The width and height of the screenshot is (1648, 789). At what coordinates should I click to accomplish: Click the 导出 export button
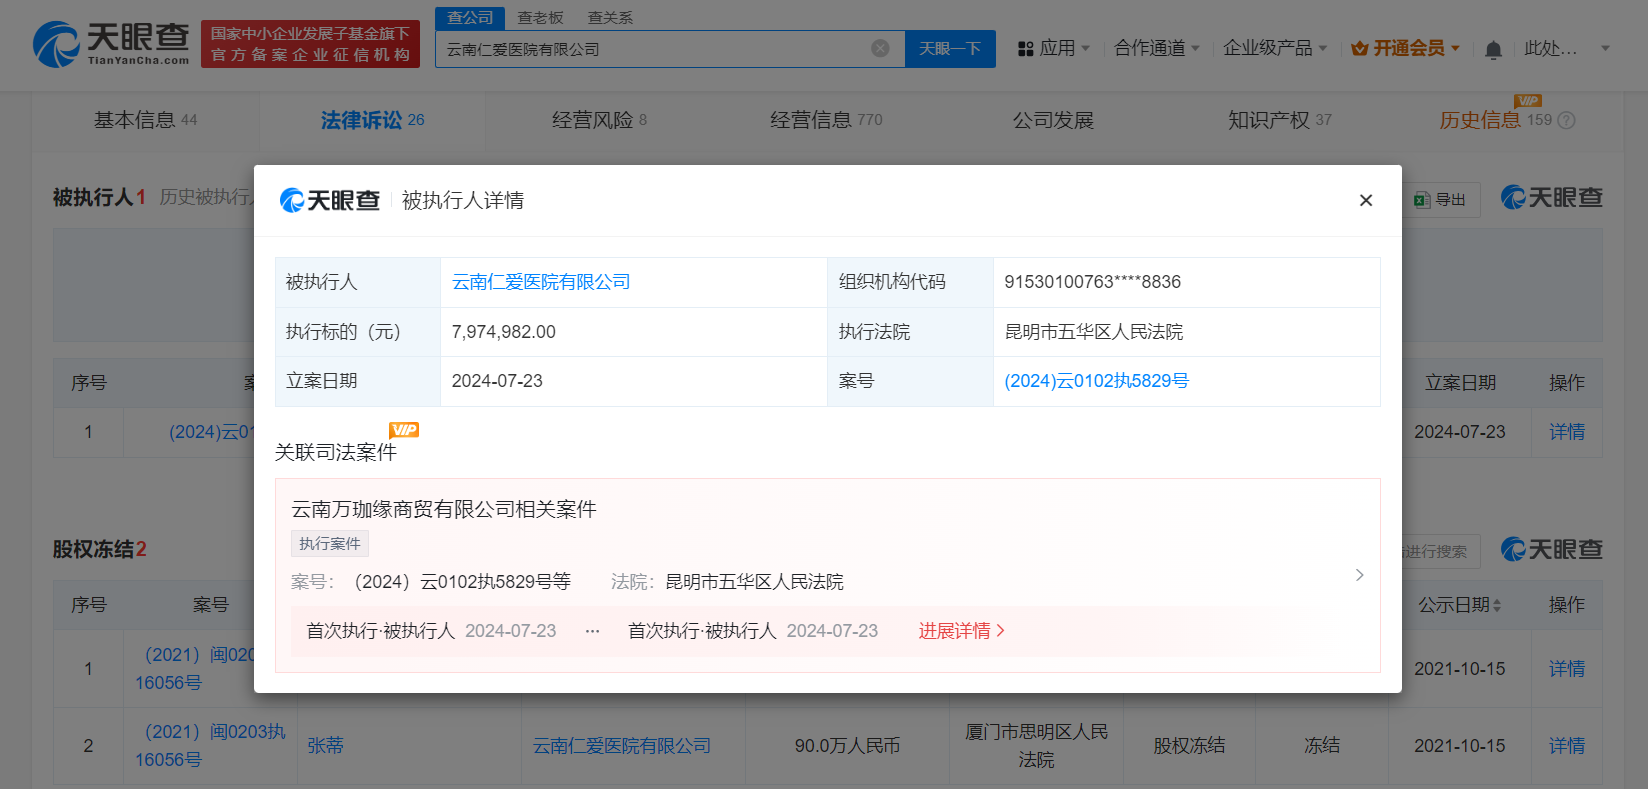click(1440, 200)
